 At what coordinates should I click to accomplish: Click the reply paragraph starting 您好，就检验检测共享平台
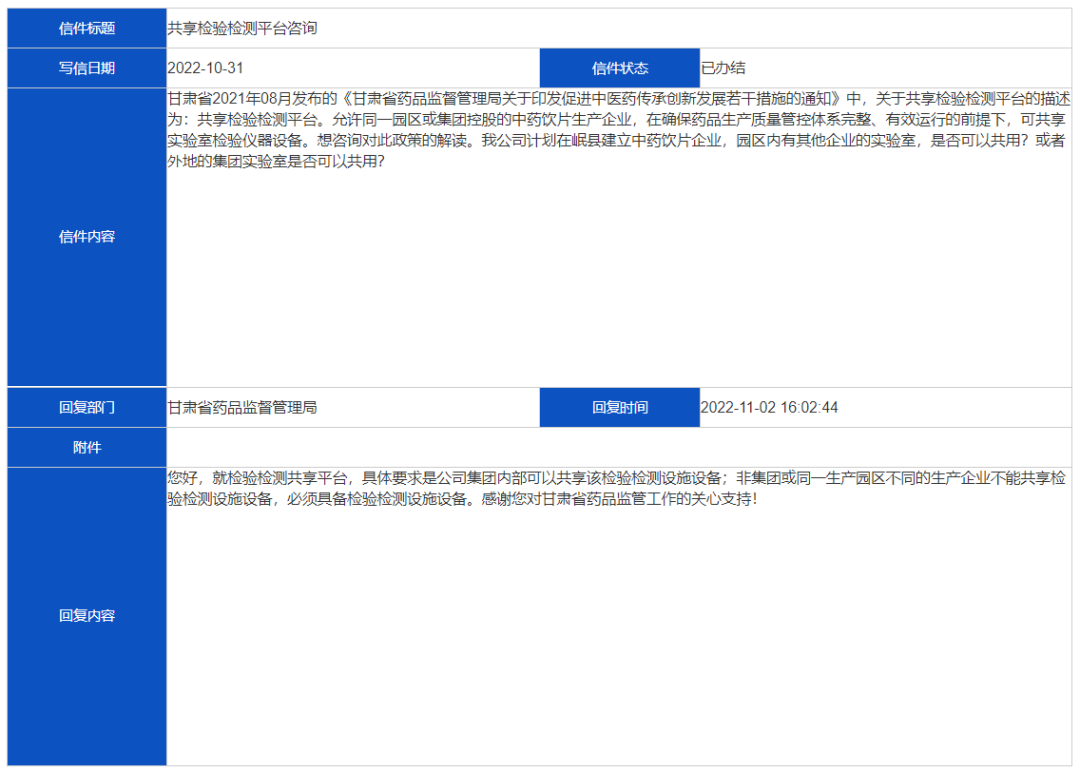[617, 488]
